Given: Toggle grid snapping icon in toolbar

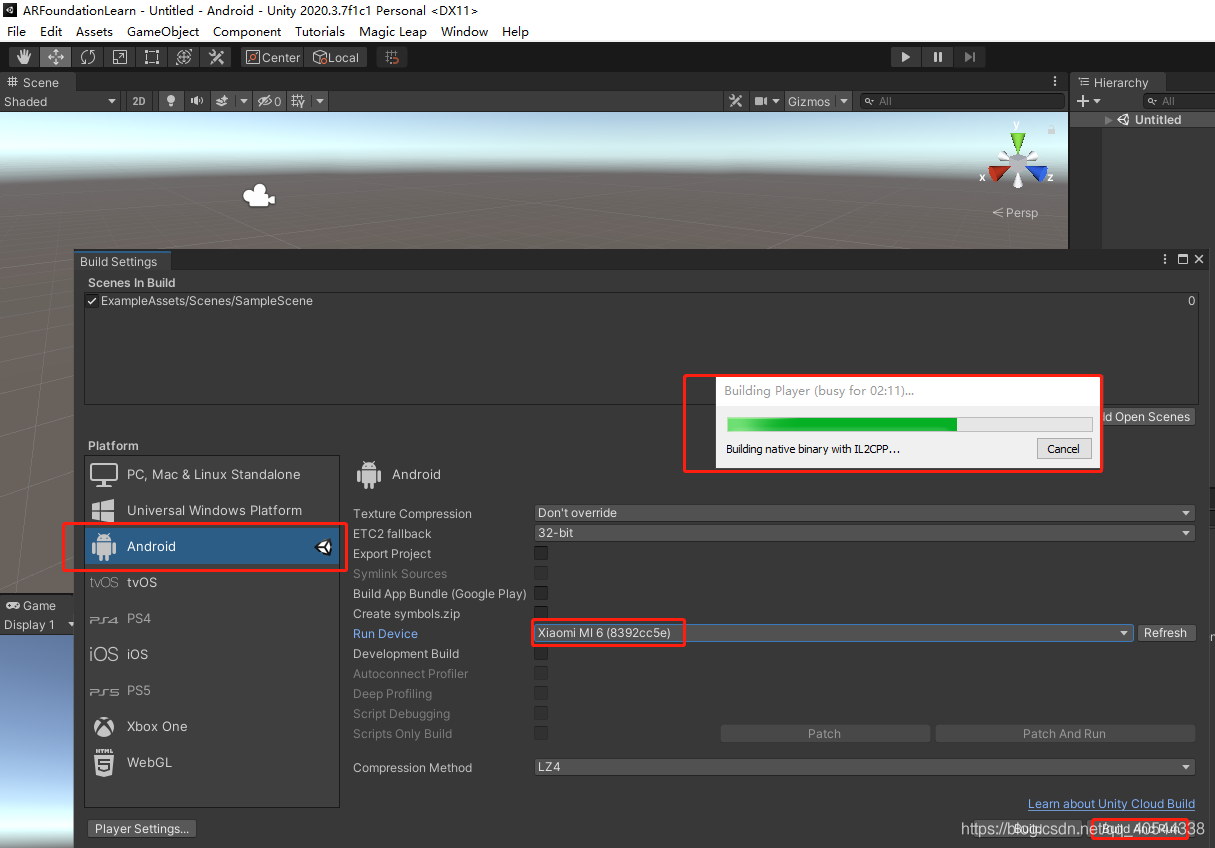Looking at the screenshot, I should [392, 57].
